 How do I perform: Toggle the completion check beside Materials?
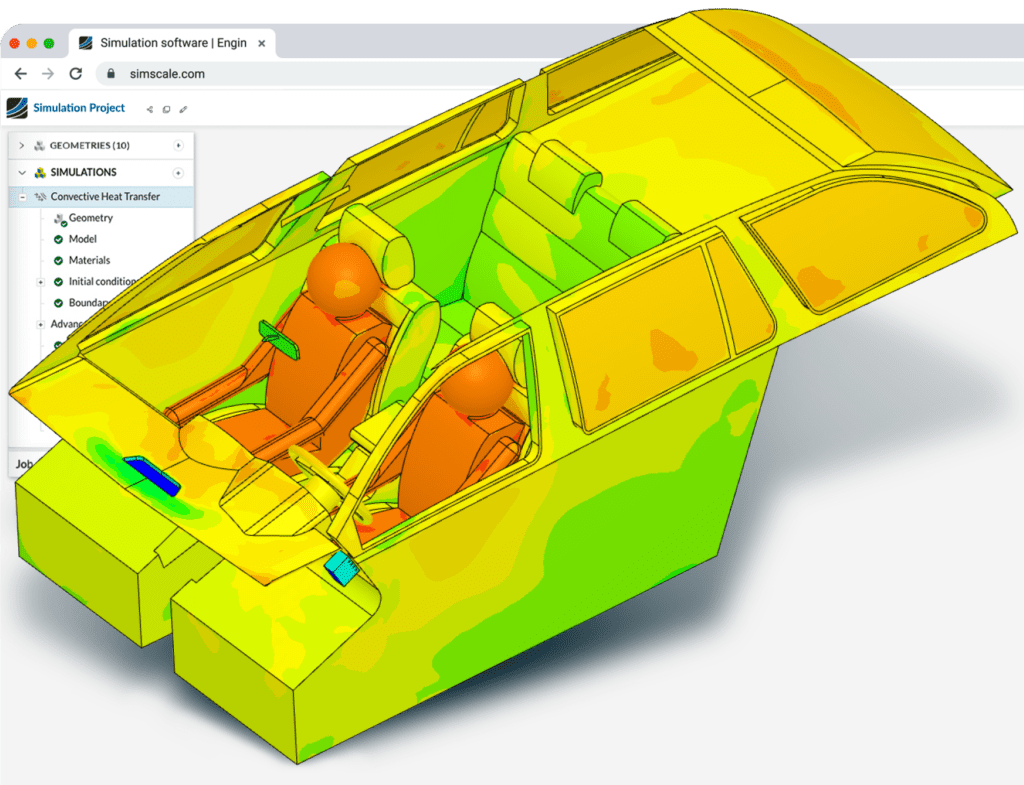60,260
